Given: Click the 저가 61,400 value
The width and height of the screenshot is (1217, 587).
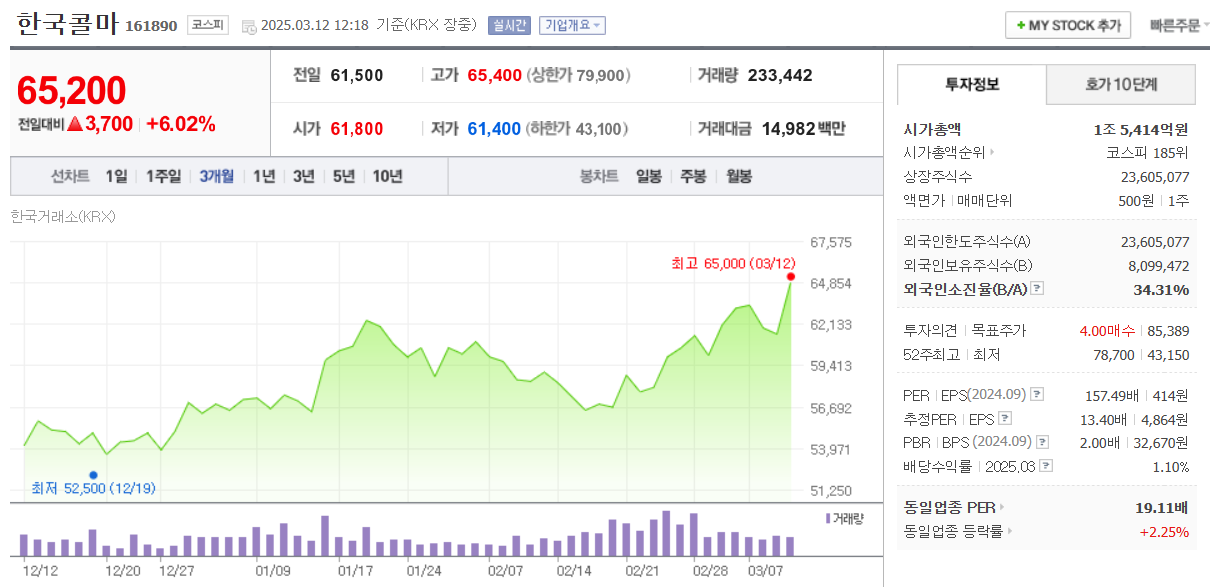Looking at the screenshot, I should pos(494,129).
